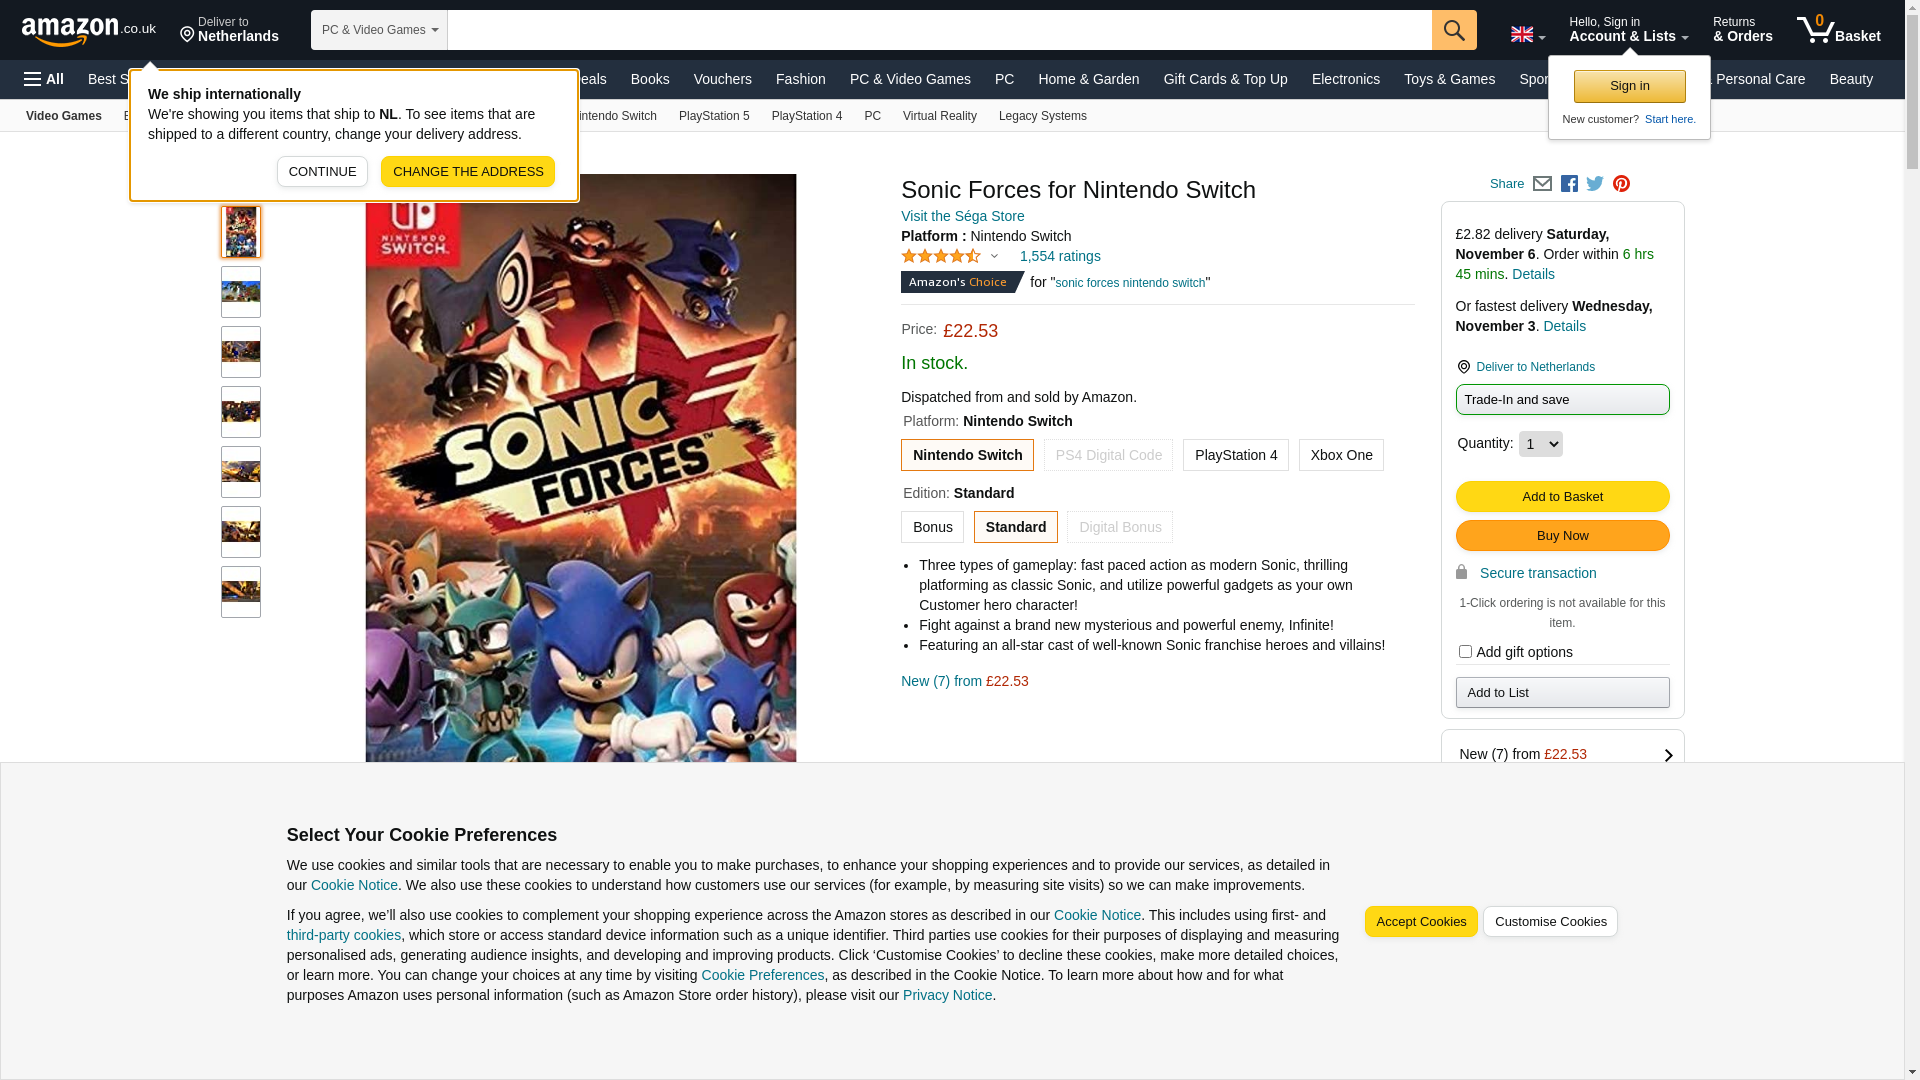The height and width of the screenshot is (1080, 1920).
Task: Click the Add to Basket button
Action: pyautogui.click(x=1562, y=497)
